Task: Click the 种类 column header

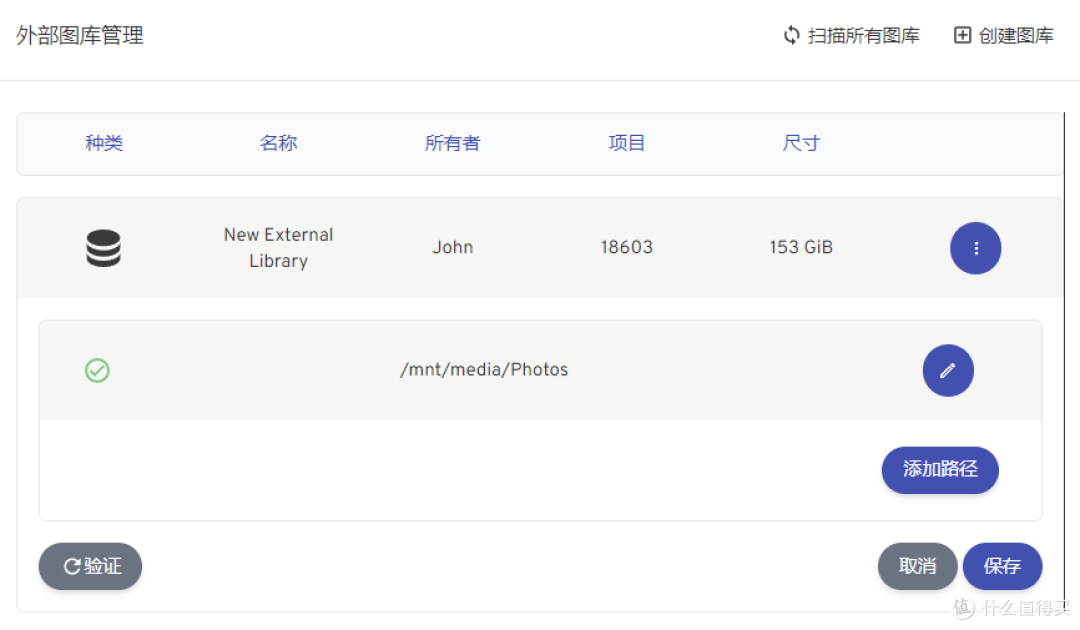Action: pos(104,143)
